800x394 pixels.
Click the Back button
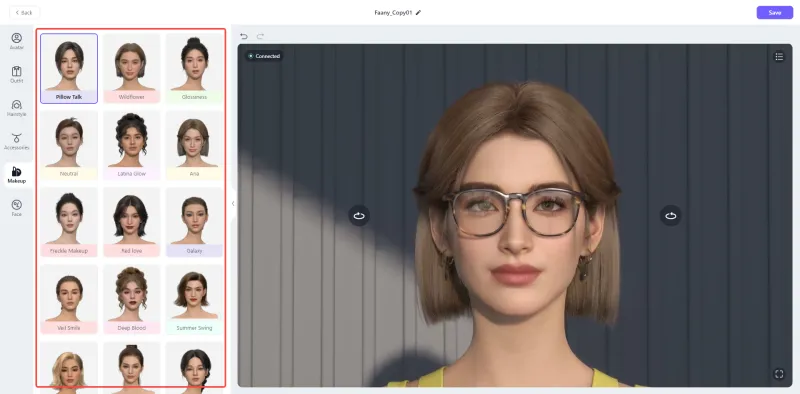point(24,12)
